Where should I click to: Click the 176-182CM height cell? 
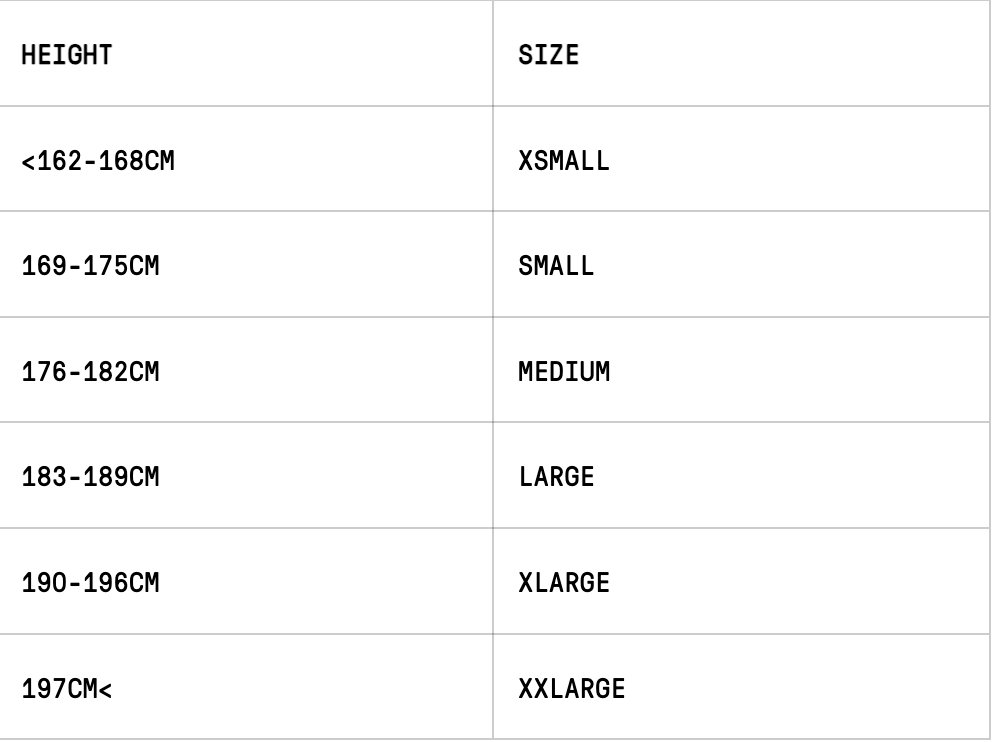(x=90, y=372)
